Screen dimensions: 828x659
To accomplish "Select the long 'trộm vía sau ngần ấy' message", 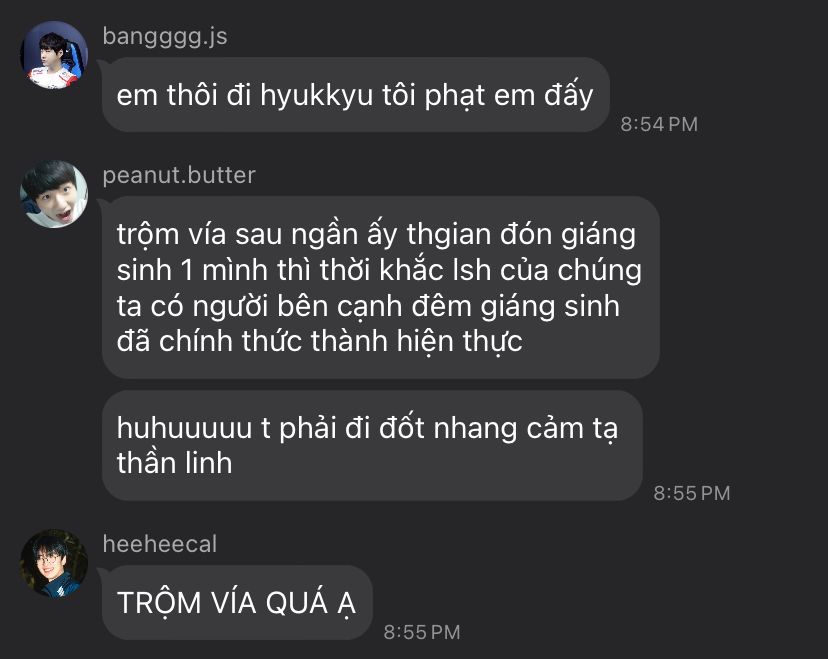I will click(381, 288).
